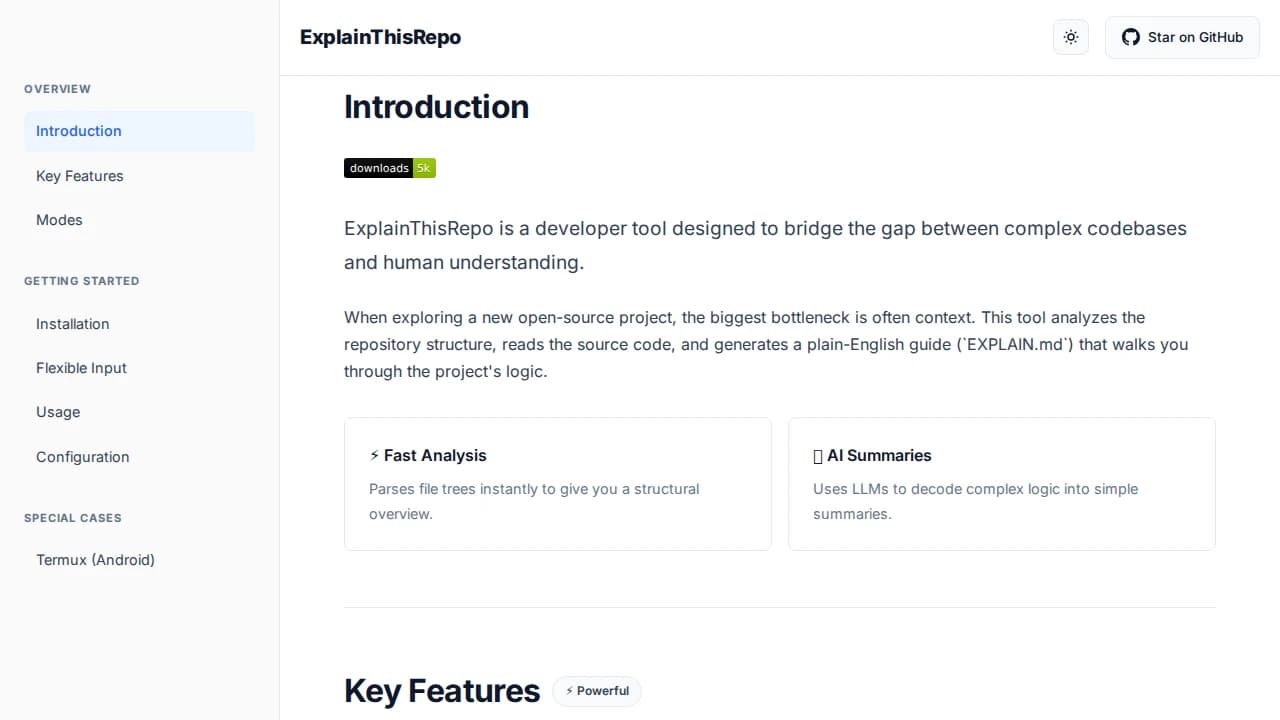Click the OVERVIEW section header

[x=57, y=89]
